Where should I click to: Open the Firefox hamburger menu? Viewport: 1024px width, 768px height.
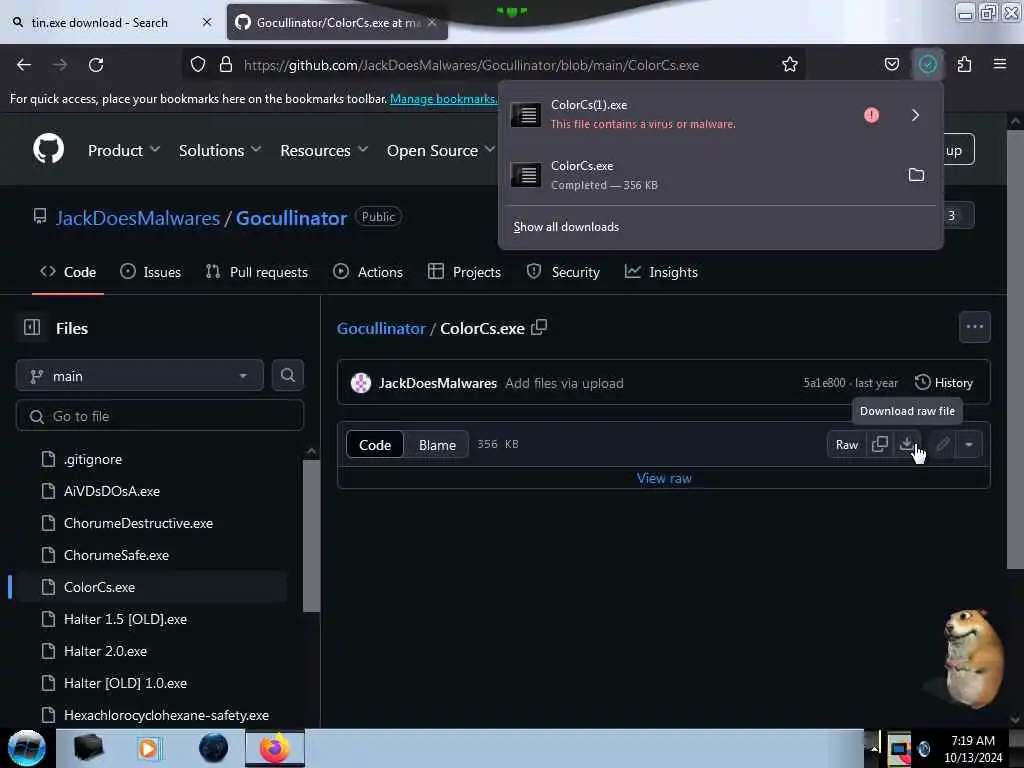coord(999,64)
